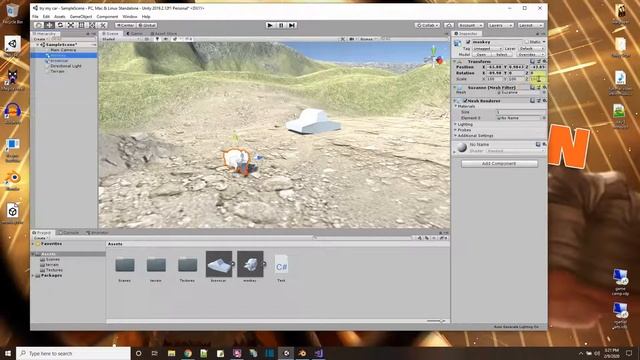
Task: Open the Collab dropdown
Action: pyautogui.click(x=427, y=25)
